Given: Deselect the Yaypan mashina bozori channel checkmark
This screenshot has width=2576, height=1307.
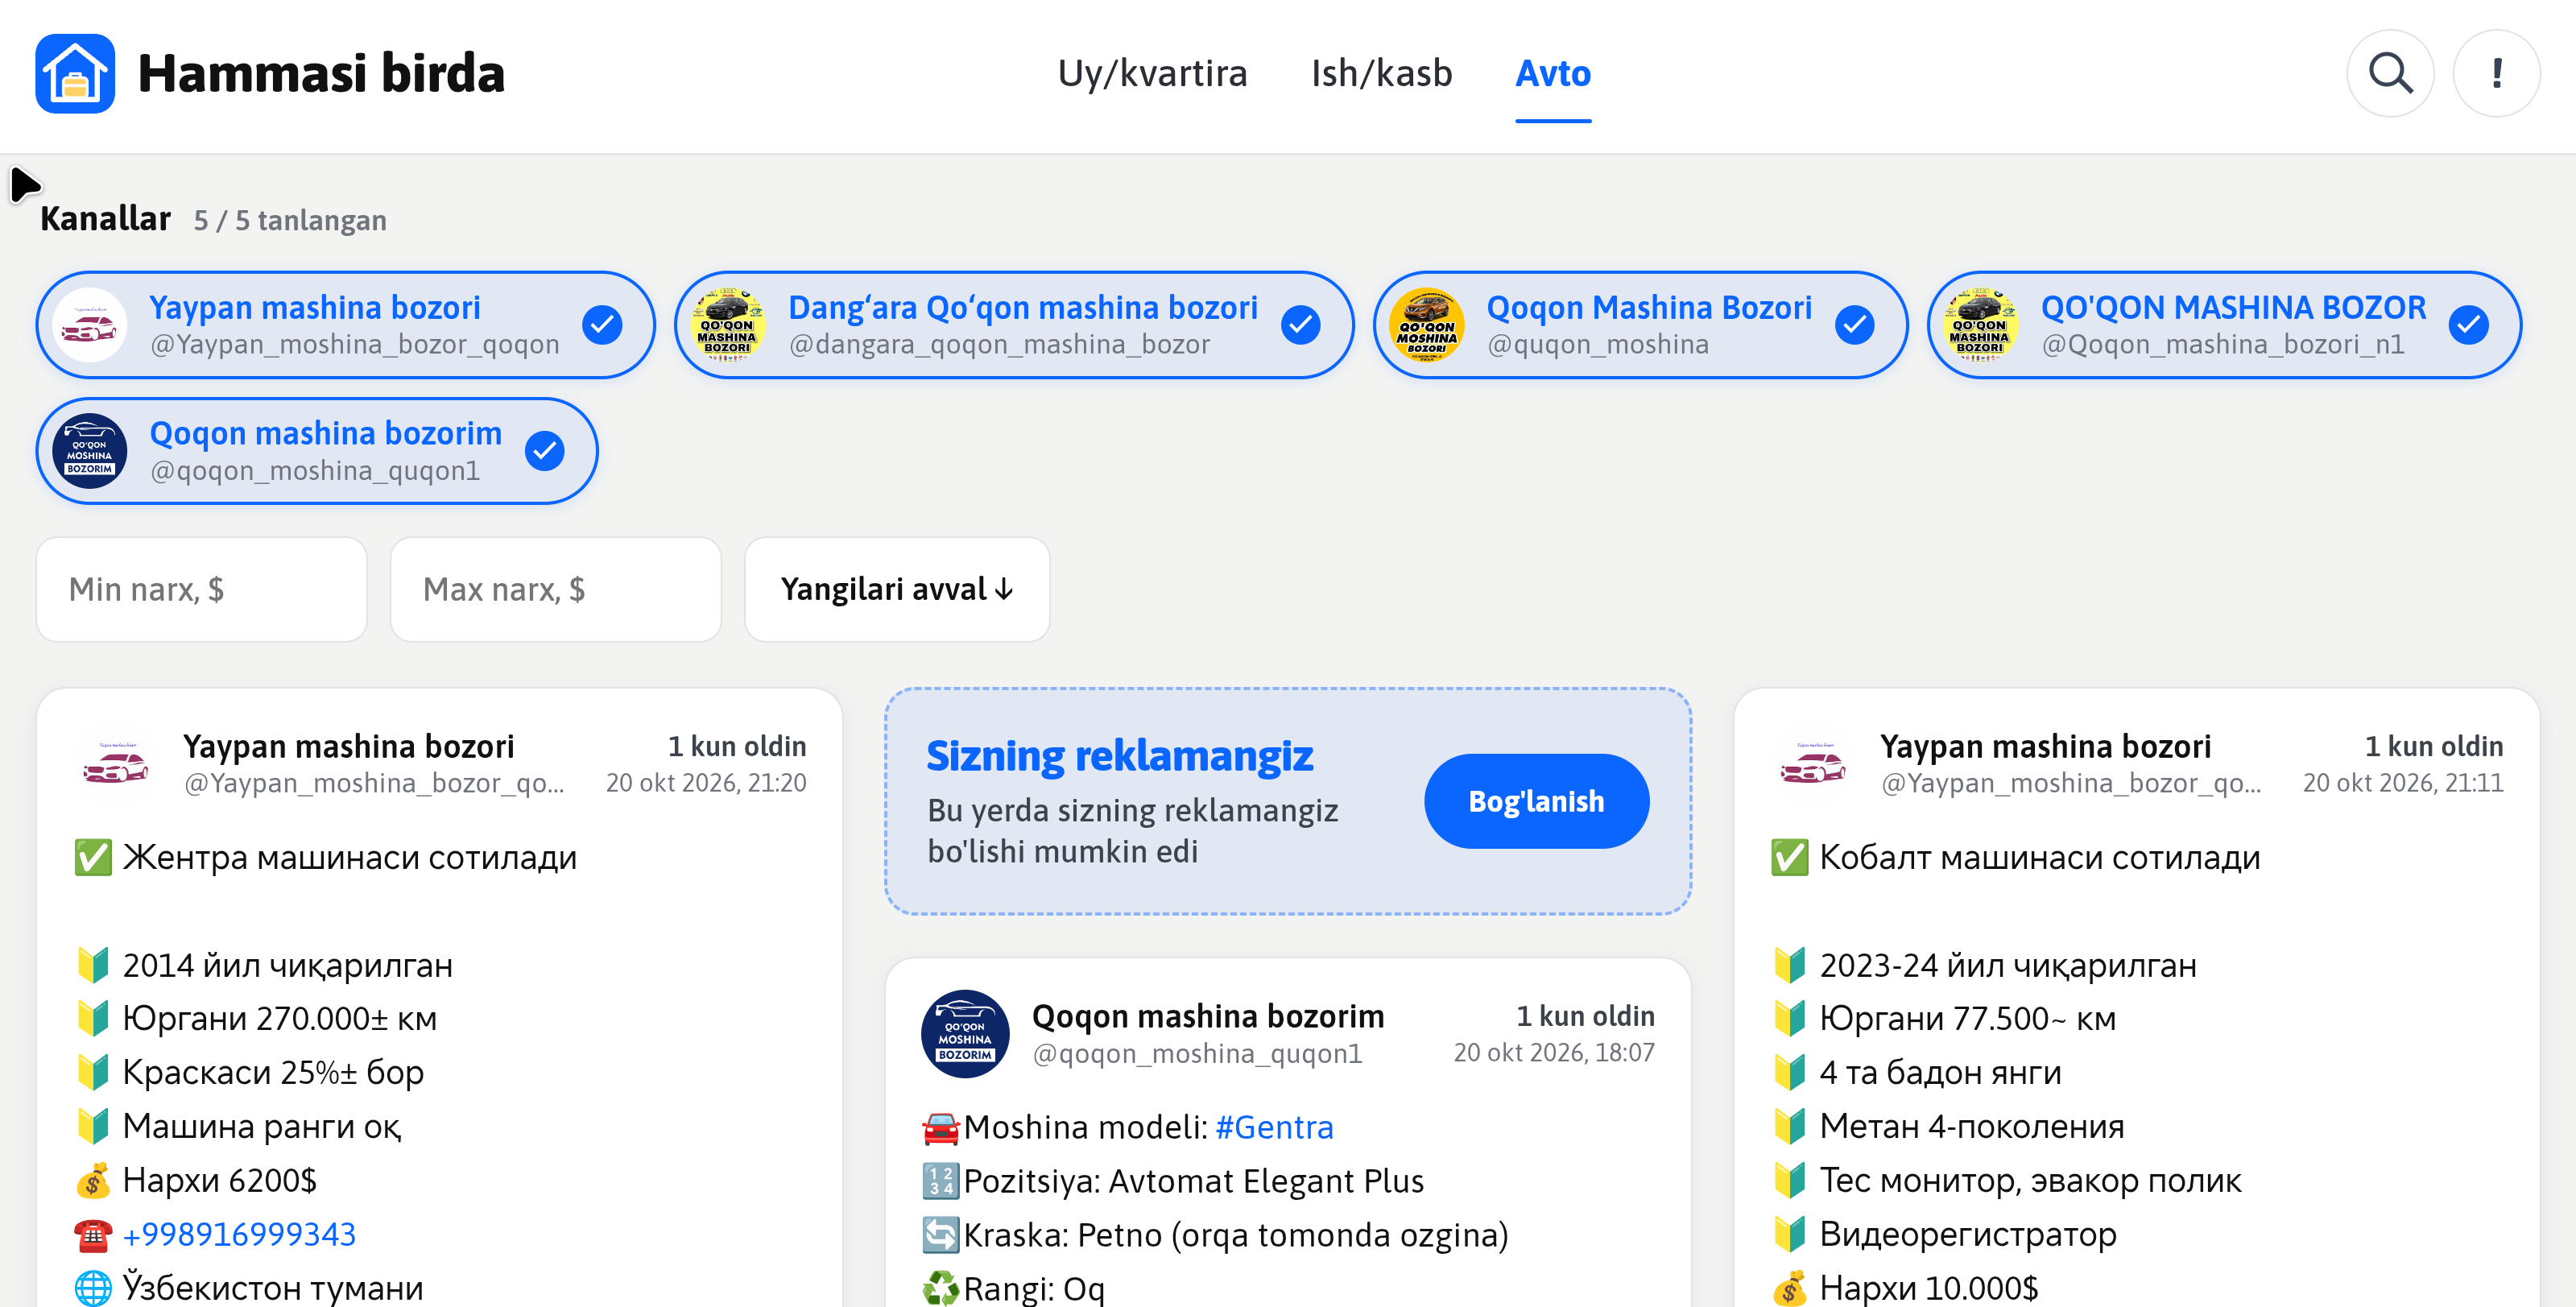Looking at the screenshot, I should [x=603, y=325].
